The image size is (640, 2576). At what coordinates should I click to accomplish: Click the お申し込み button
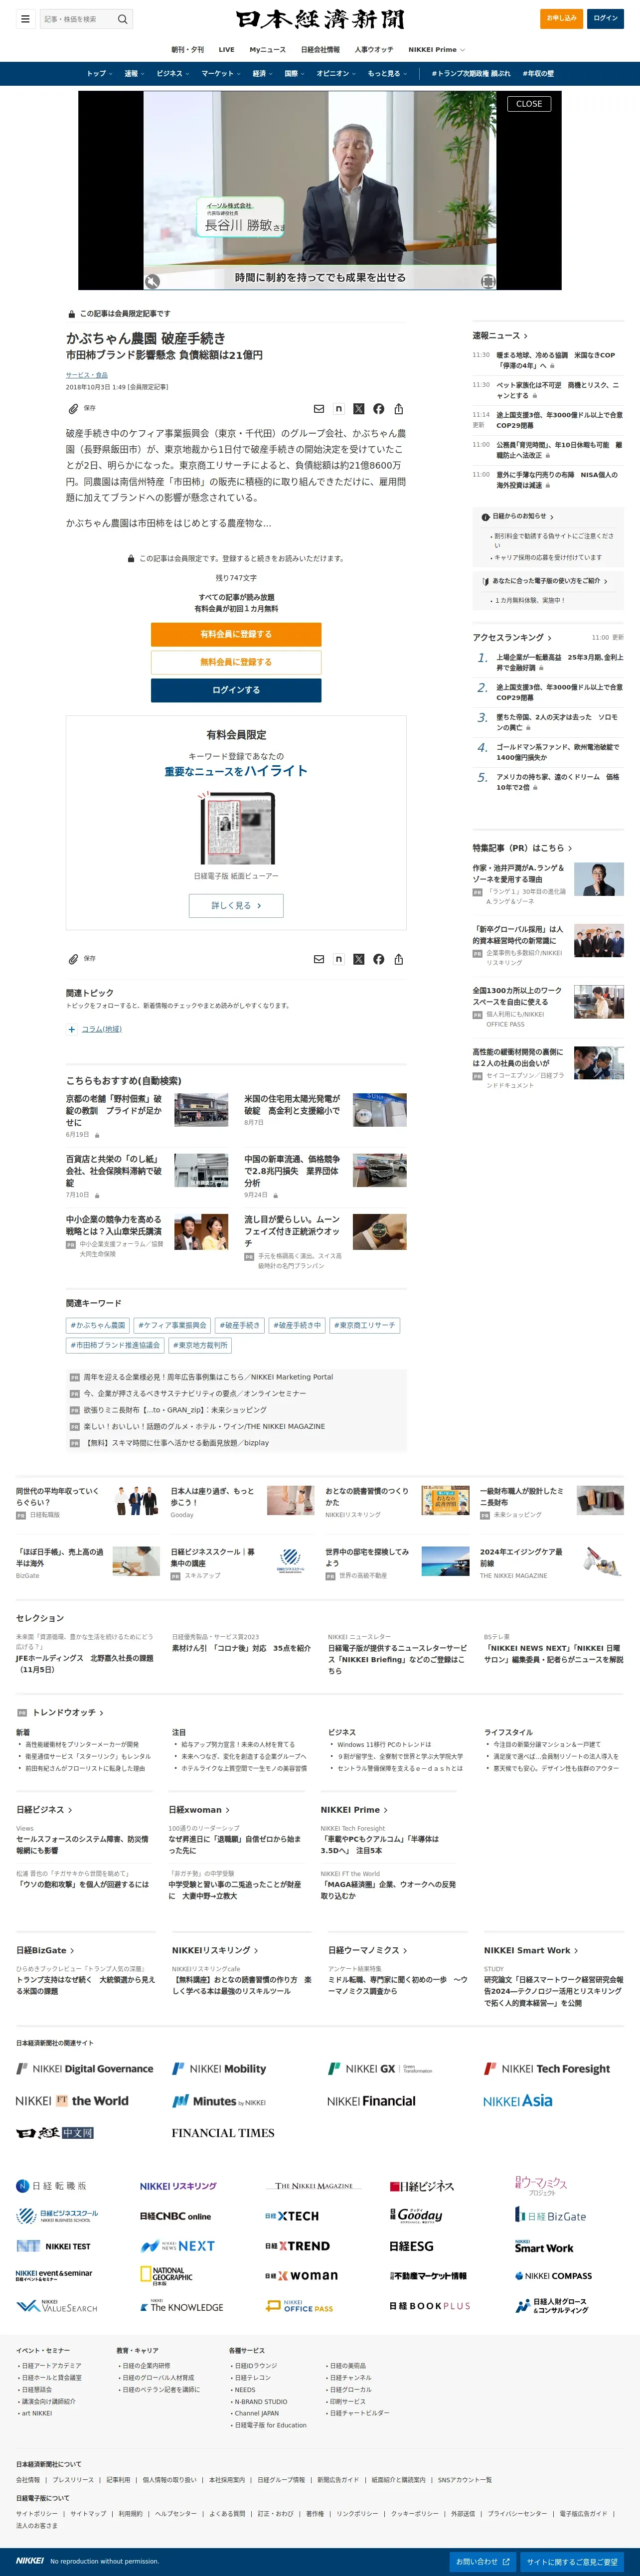click(561, 18)
